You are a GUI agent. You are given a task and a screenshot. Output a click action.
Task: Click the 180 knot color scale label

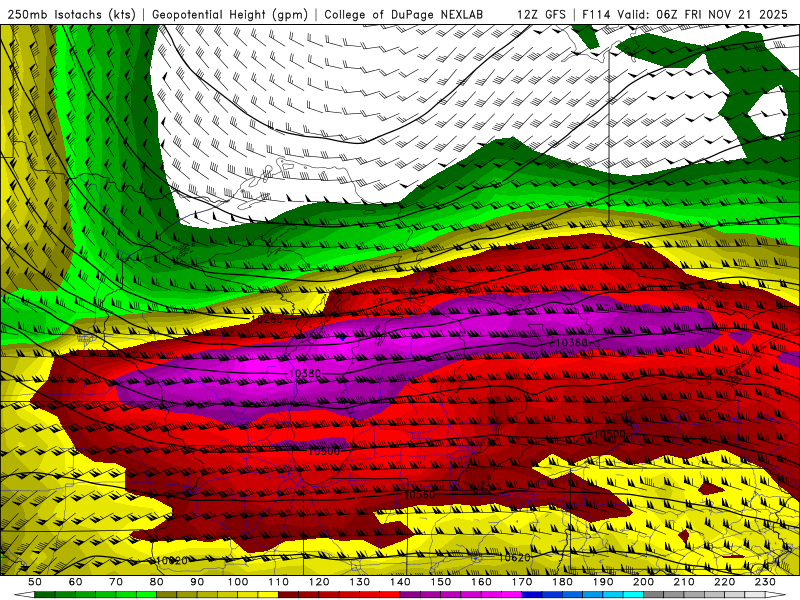[x=562, y=582]
